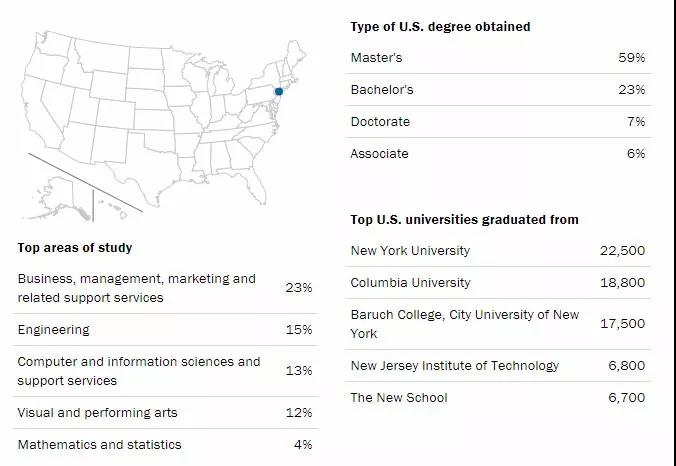Click the Hawaii inset on the map
The height and width of the screenshot is (466, 676).
(113, 208)
